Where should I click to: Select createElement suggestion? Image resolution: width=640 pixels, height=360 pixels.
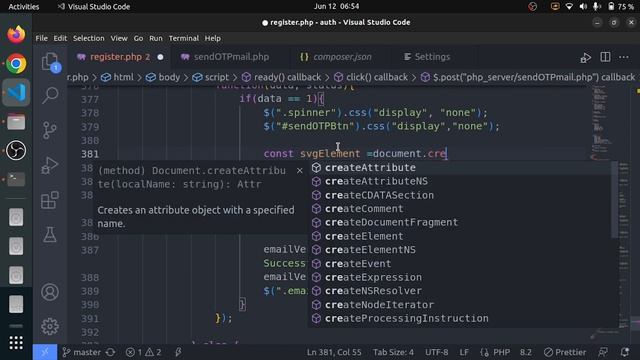point(459,236)
